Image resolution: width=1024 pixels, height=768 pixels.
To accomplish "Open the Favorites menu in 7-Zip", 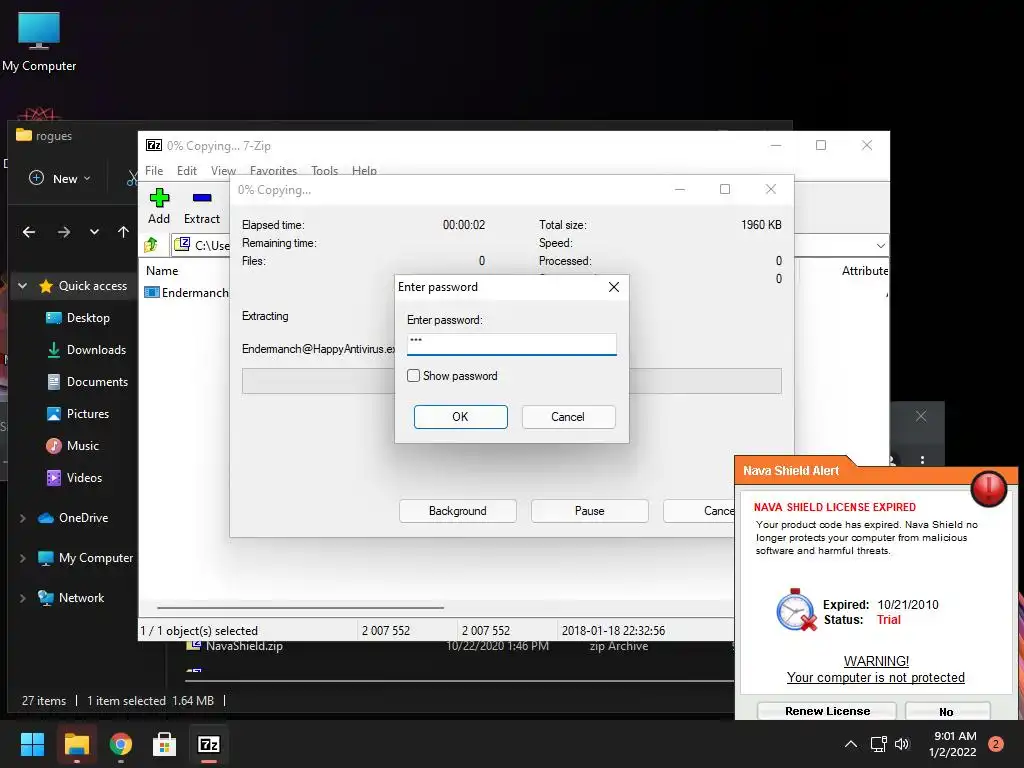I will tap(273, 170).
